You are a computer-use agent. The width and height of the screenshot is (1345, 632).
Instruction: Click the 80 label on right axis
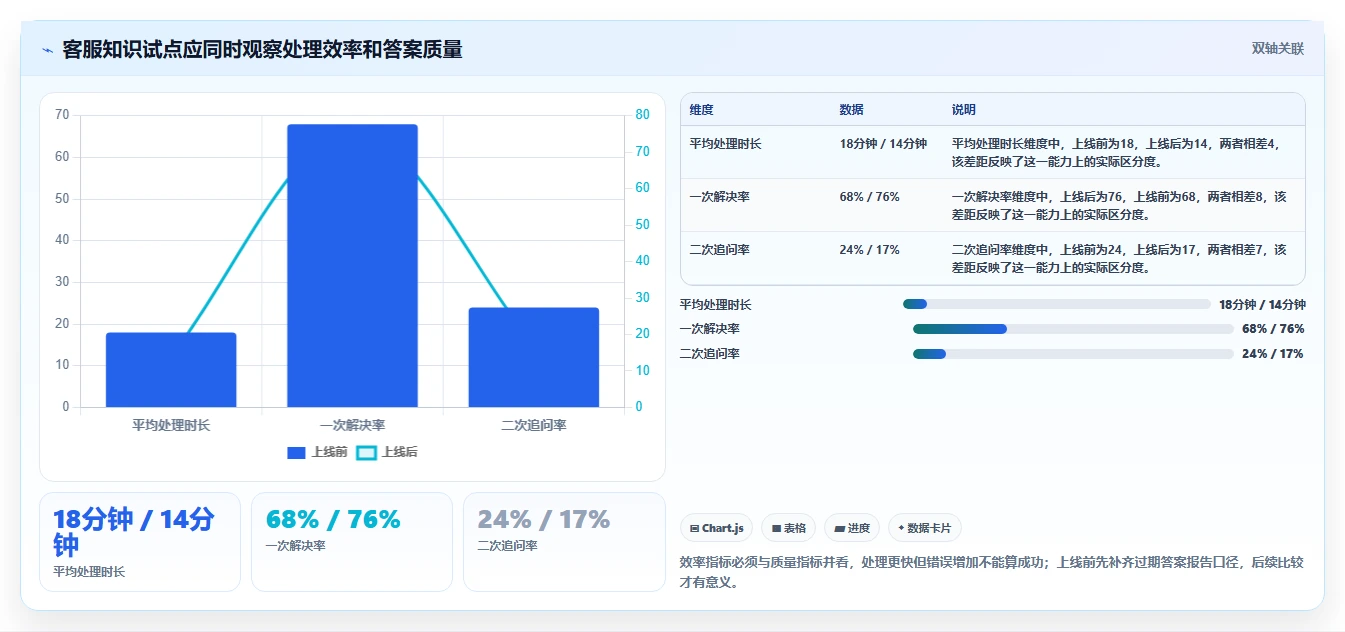[642, 115]
